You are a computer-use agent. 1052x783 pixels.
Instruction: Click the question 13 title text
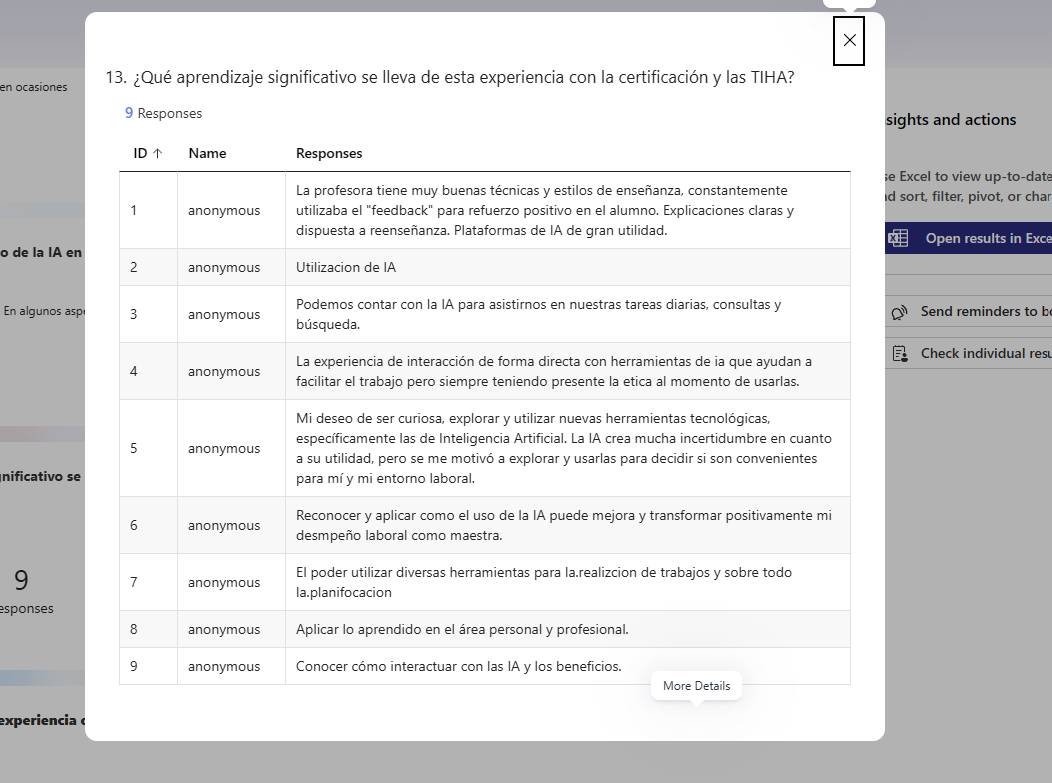click(x=450, y=77)
